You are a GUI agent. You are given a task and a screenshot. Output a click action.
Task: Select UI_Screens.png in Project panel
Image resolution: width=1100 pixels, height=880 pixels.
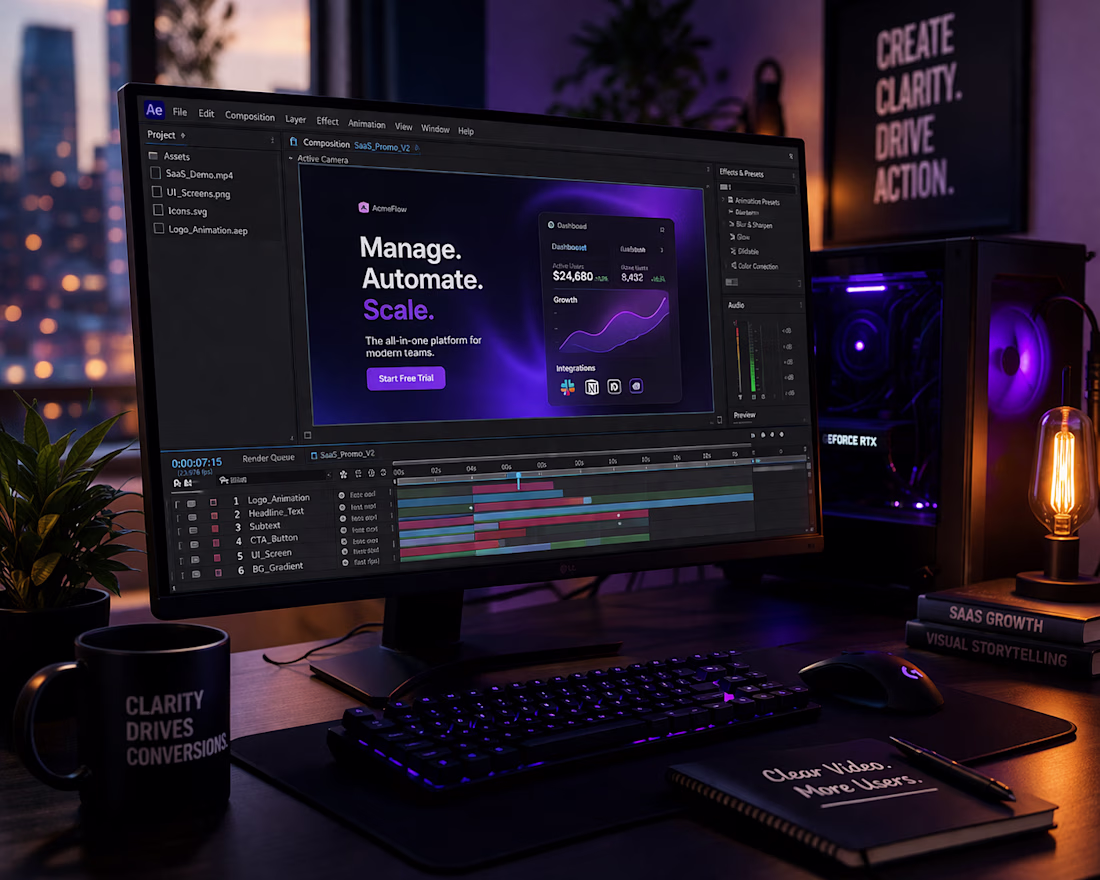199,194
